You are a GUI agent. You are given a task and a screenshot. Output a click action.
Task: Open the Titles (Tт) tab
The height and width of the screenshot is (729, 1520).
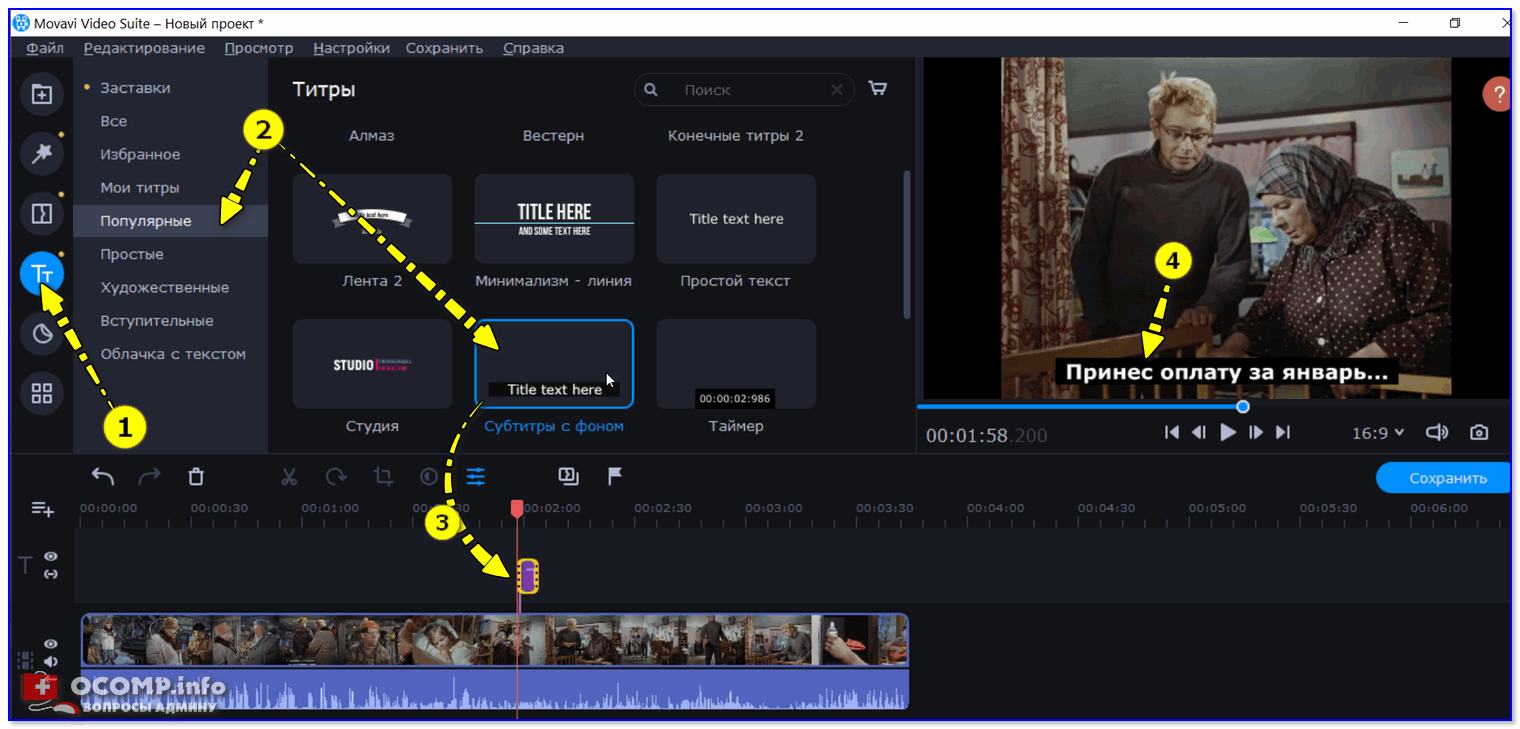click(42, 273)
